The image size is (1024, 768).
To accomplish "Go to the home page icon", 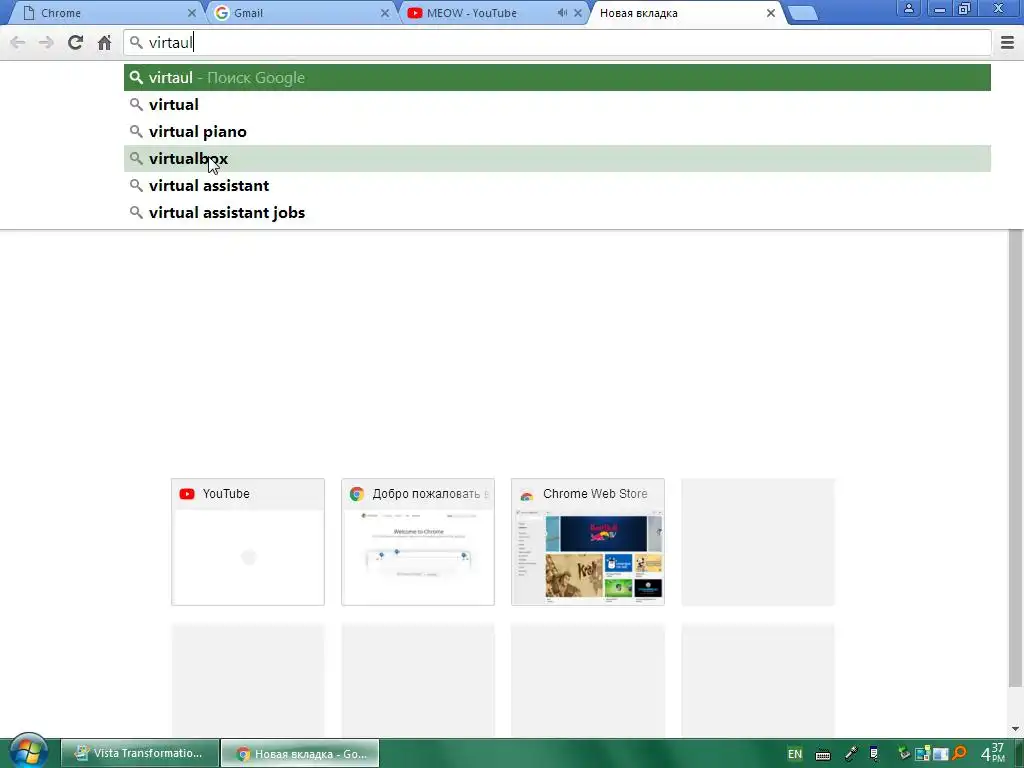I will (x=104, y=42).
